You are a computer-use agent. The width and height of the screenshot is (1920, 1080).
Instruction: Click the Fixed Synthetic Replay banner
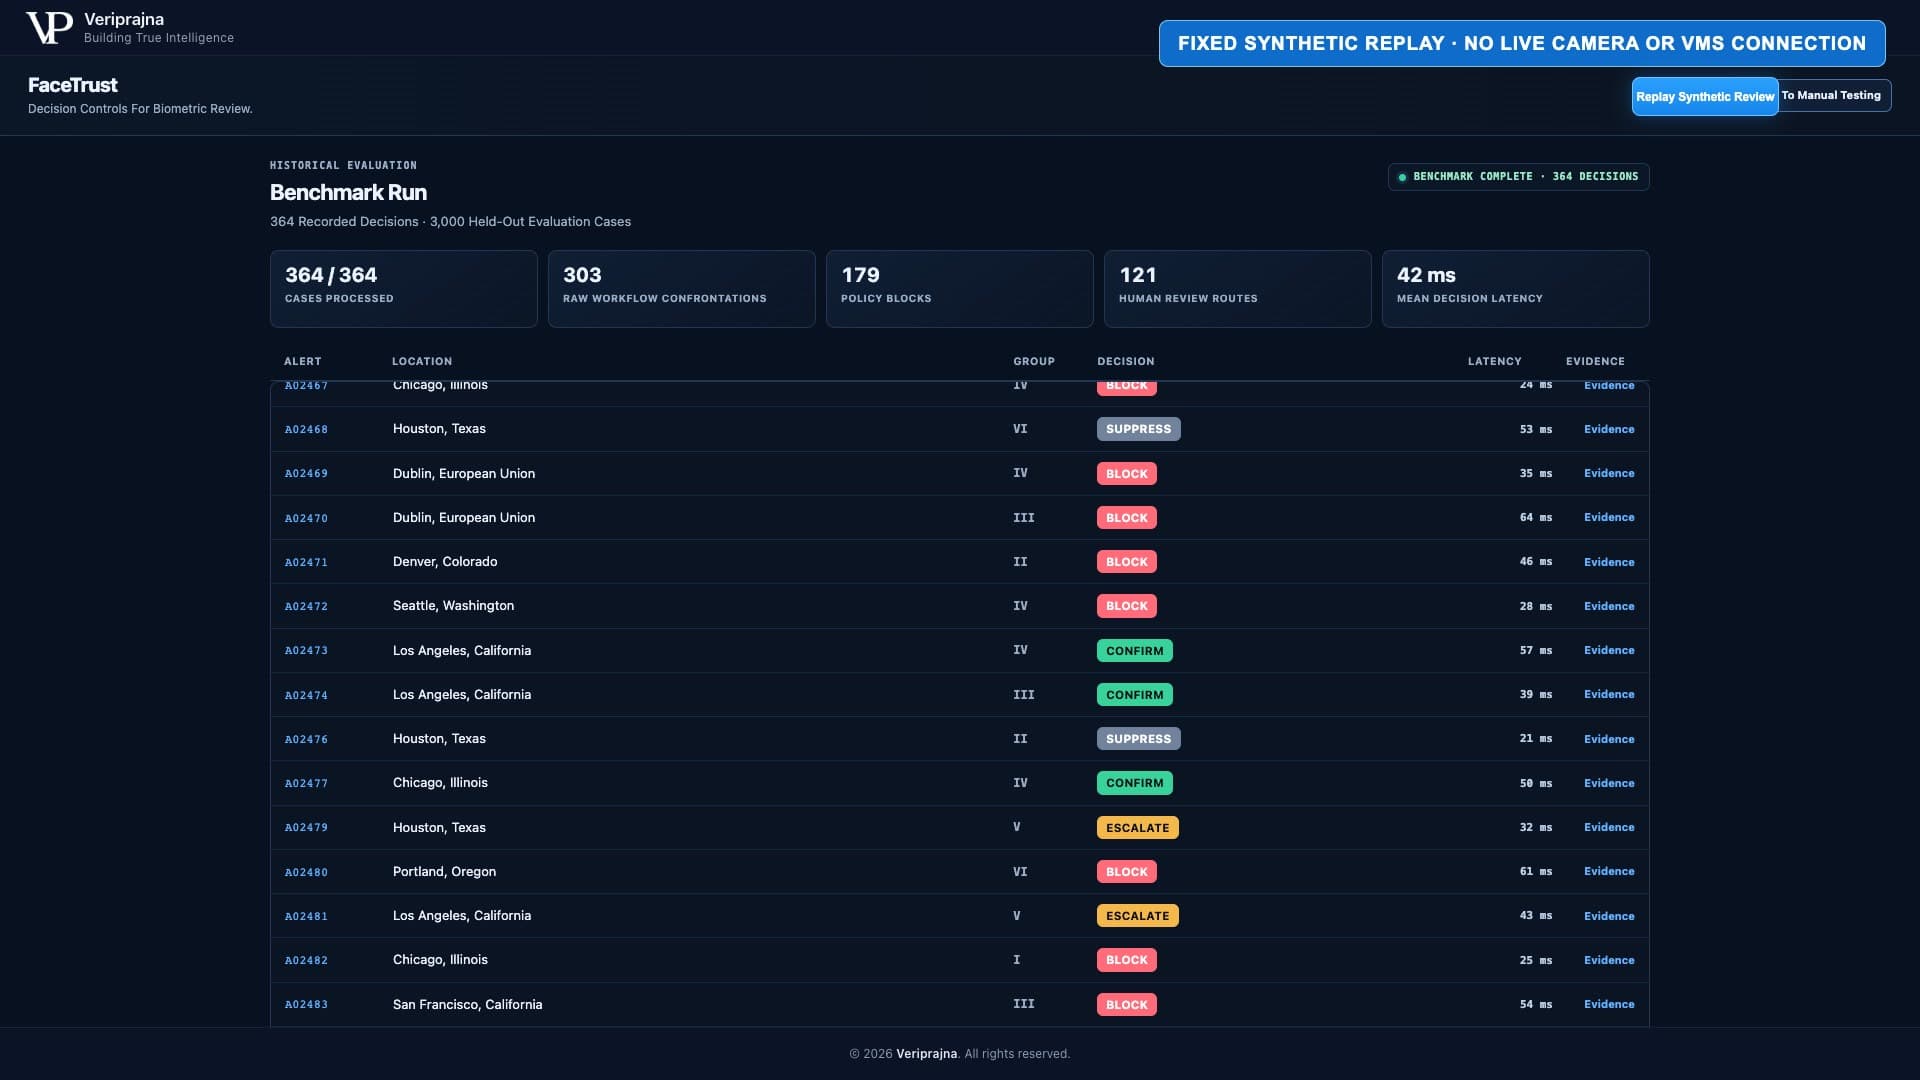point(1522,43)
